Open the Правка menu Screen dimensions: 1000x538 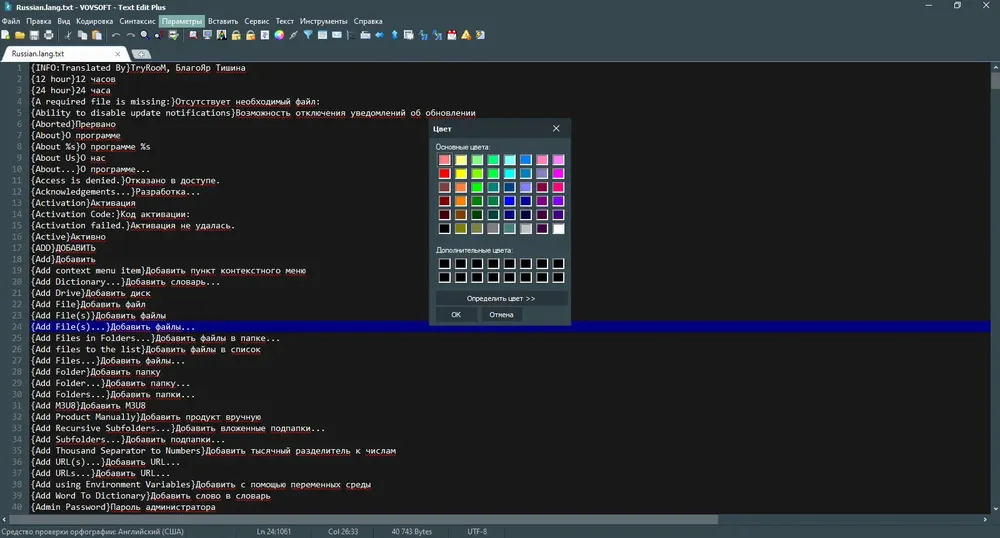[x=38, y=21]
